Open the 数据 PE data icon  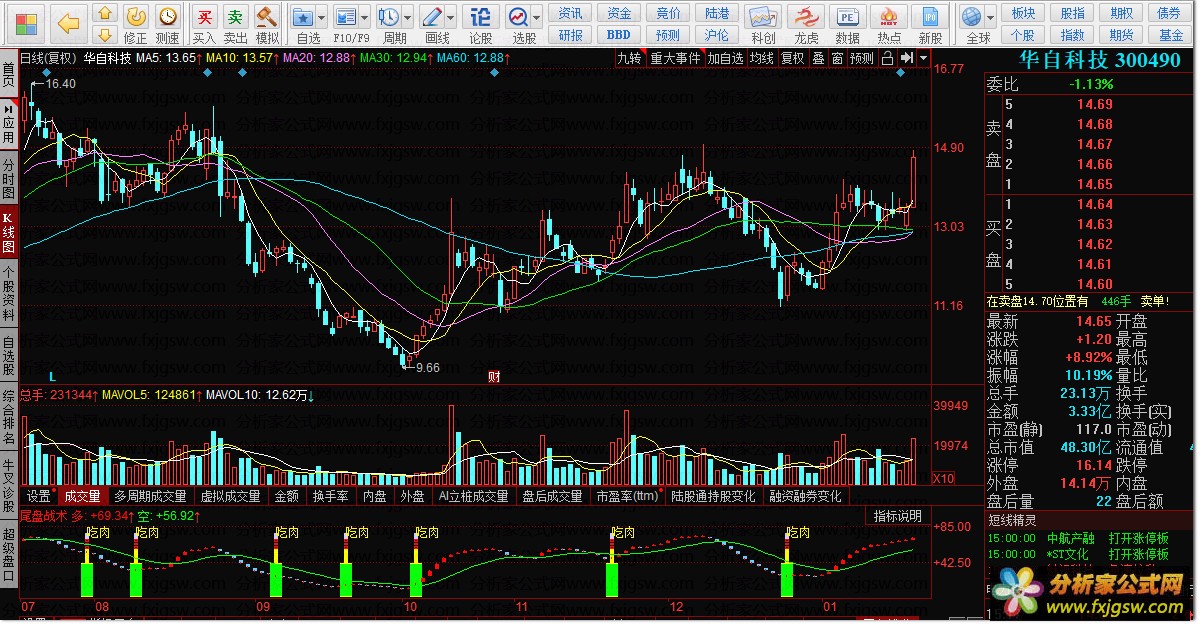tap(848, 24)
